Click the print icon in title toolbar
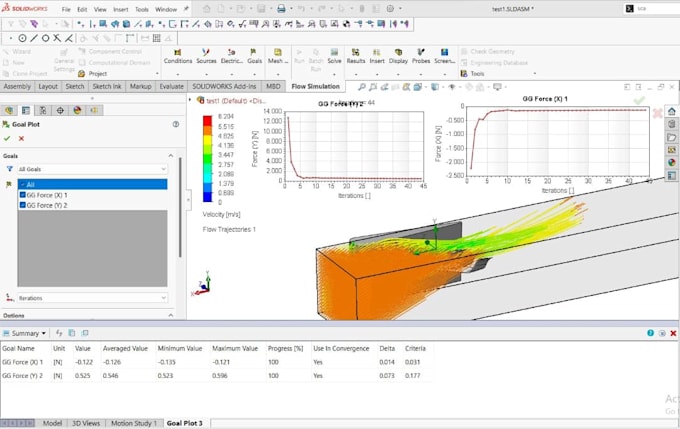Screen dimensions: 680x429 point(281,8)
